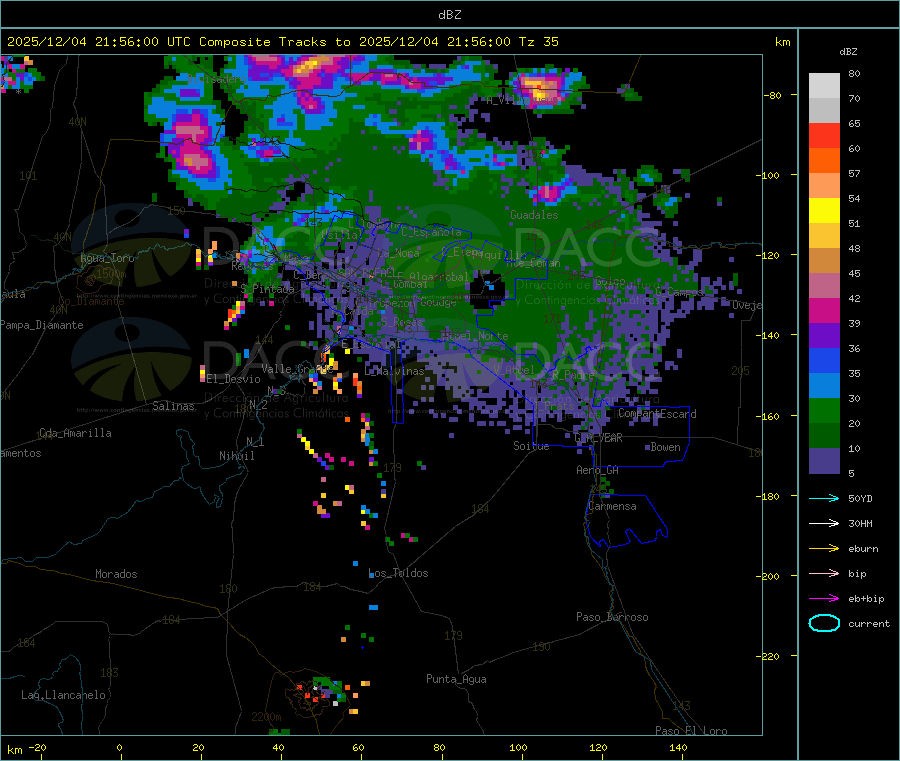900x761 pixels.
Task: Click the 'Cda_Amarilla' map label
Action: pos(75,433)
